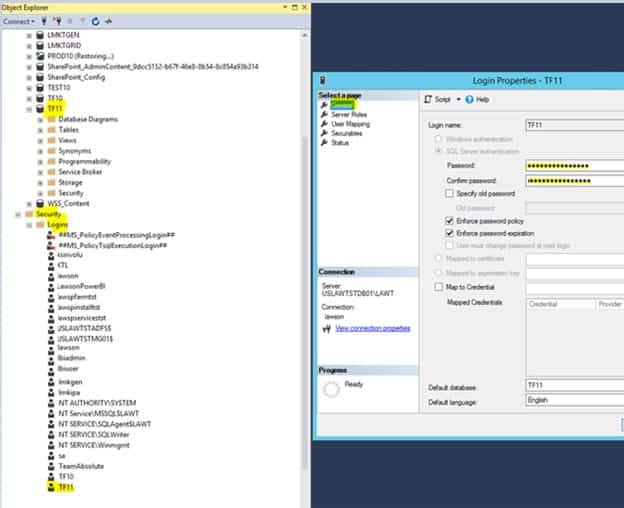
Task: Select Windows authentication radio button
Action: (438, 139)
